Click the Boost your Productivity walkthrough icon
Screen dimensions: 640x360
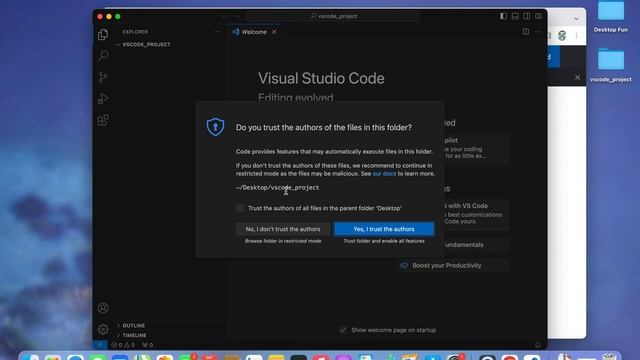tap(404, 265)
